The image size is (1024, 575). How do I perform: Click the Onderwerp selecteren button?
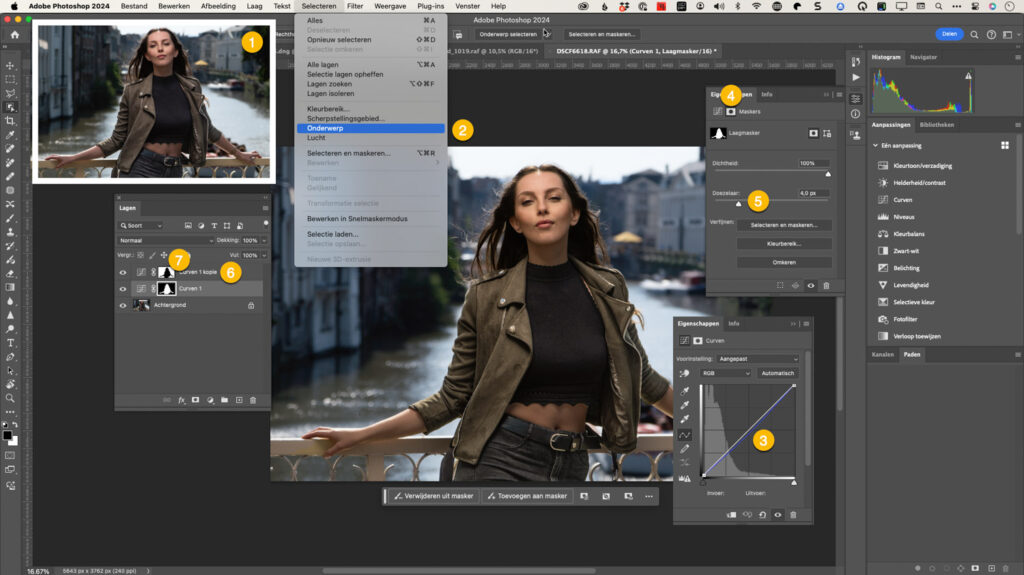point(508,35)
